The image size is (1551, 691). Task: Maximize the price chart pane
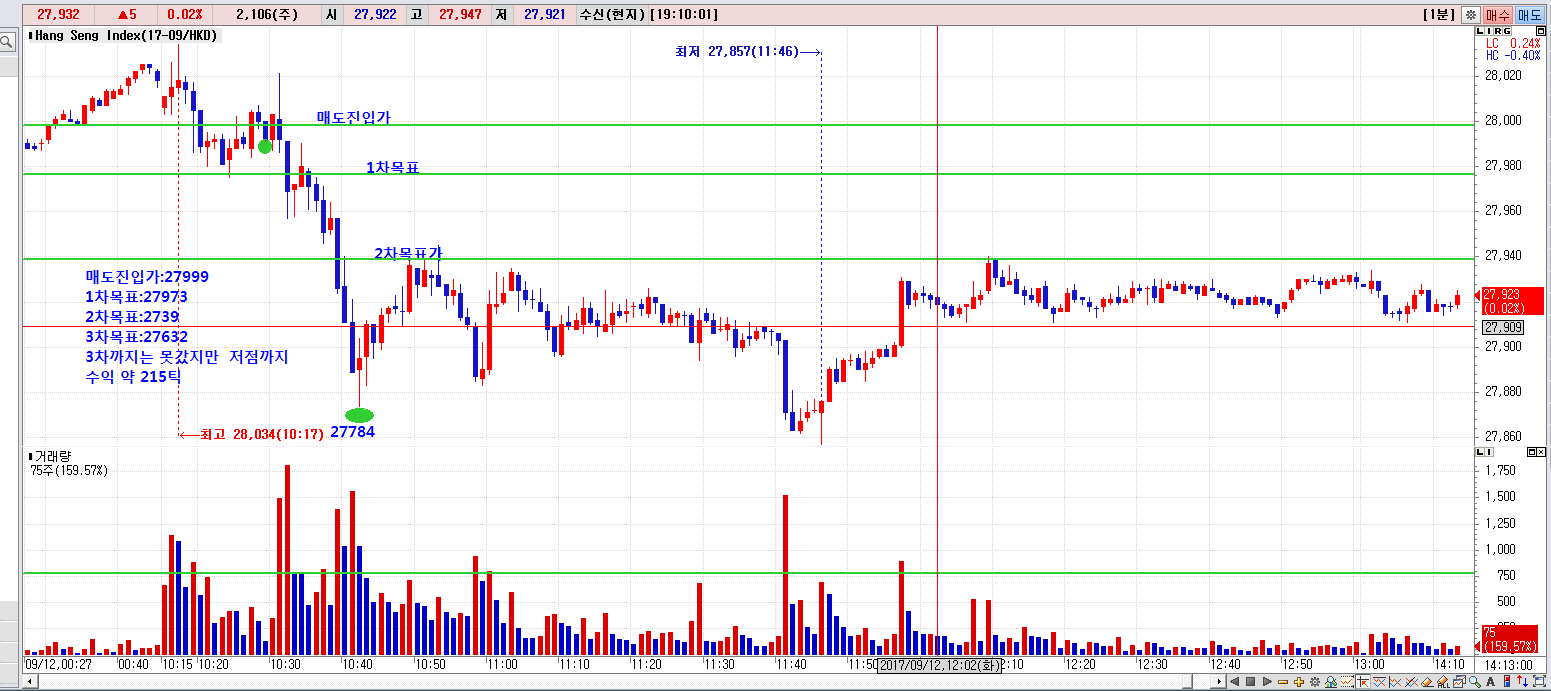click(1541, 31)
